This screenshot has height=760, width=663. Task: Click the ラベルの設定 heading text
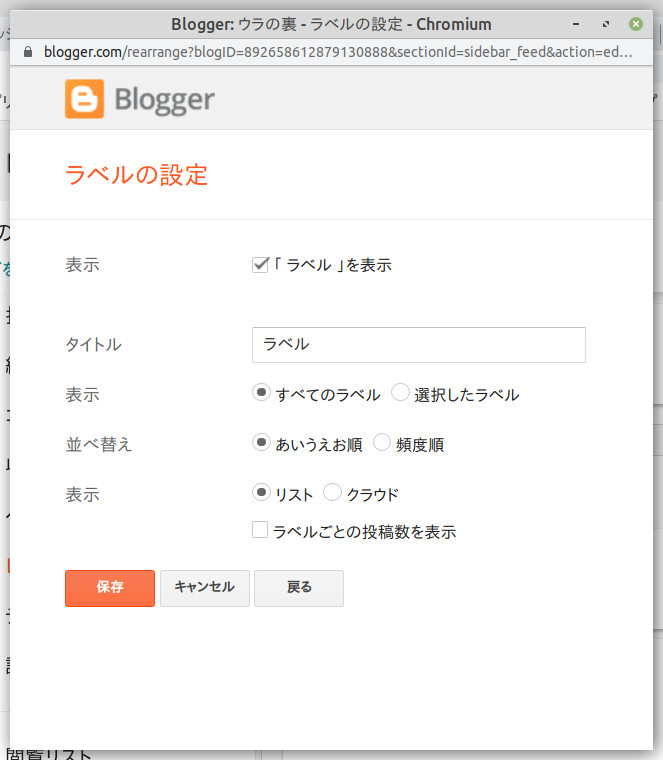pyautogui.click(x=136, y=175)
